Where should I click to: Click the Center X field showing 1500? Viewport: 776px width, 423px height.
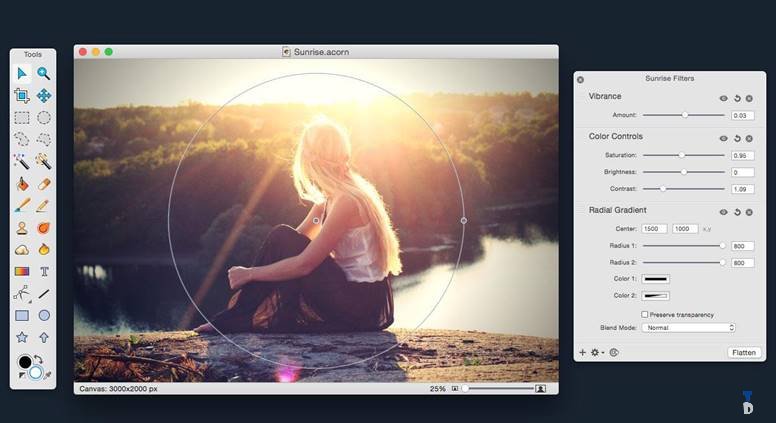[x=654, y=229]
